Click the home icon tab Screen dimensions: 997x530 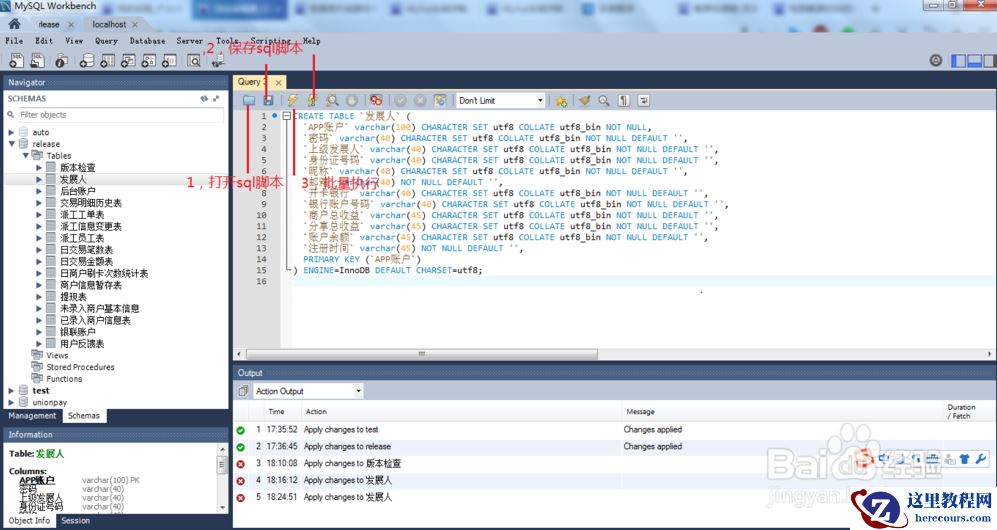pos(15,24)
